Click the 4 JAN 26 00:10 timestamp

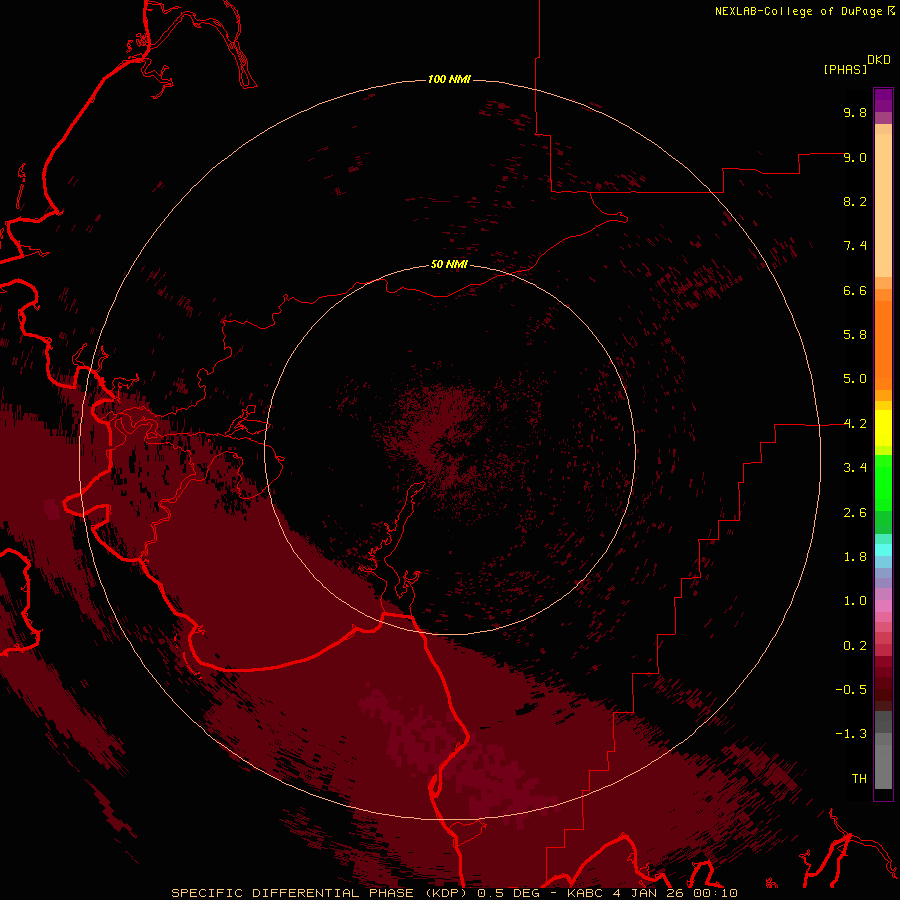point(675,893)
